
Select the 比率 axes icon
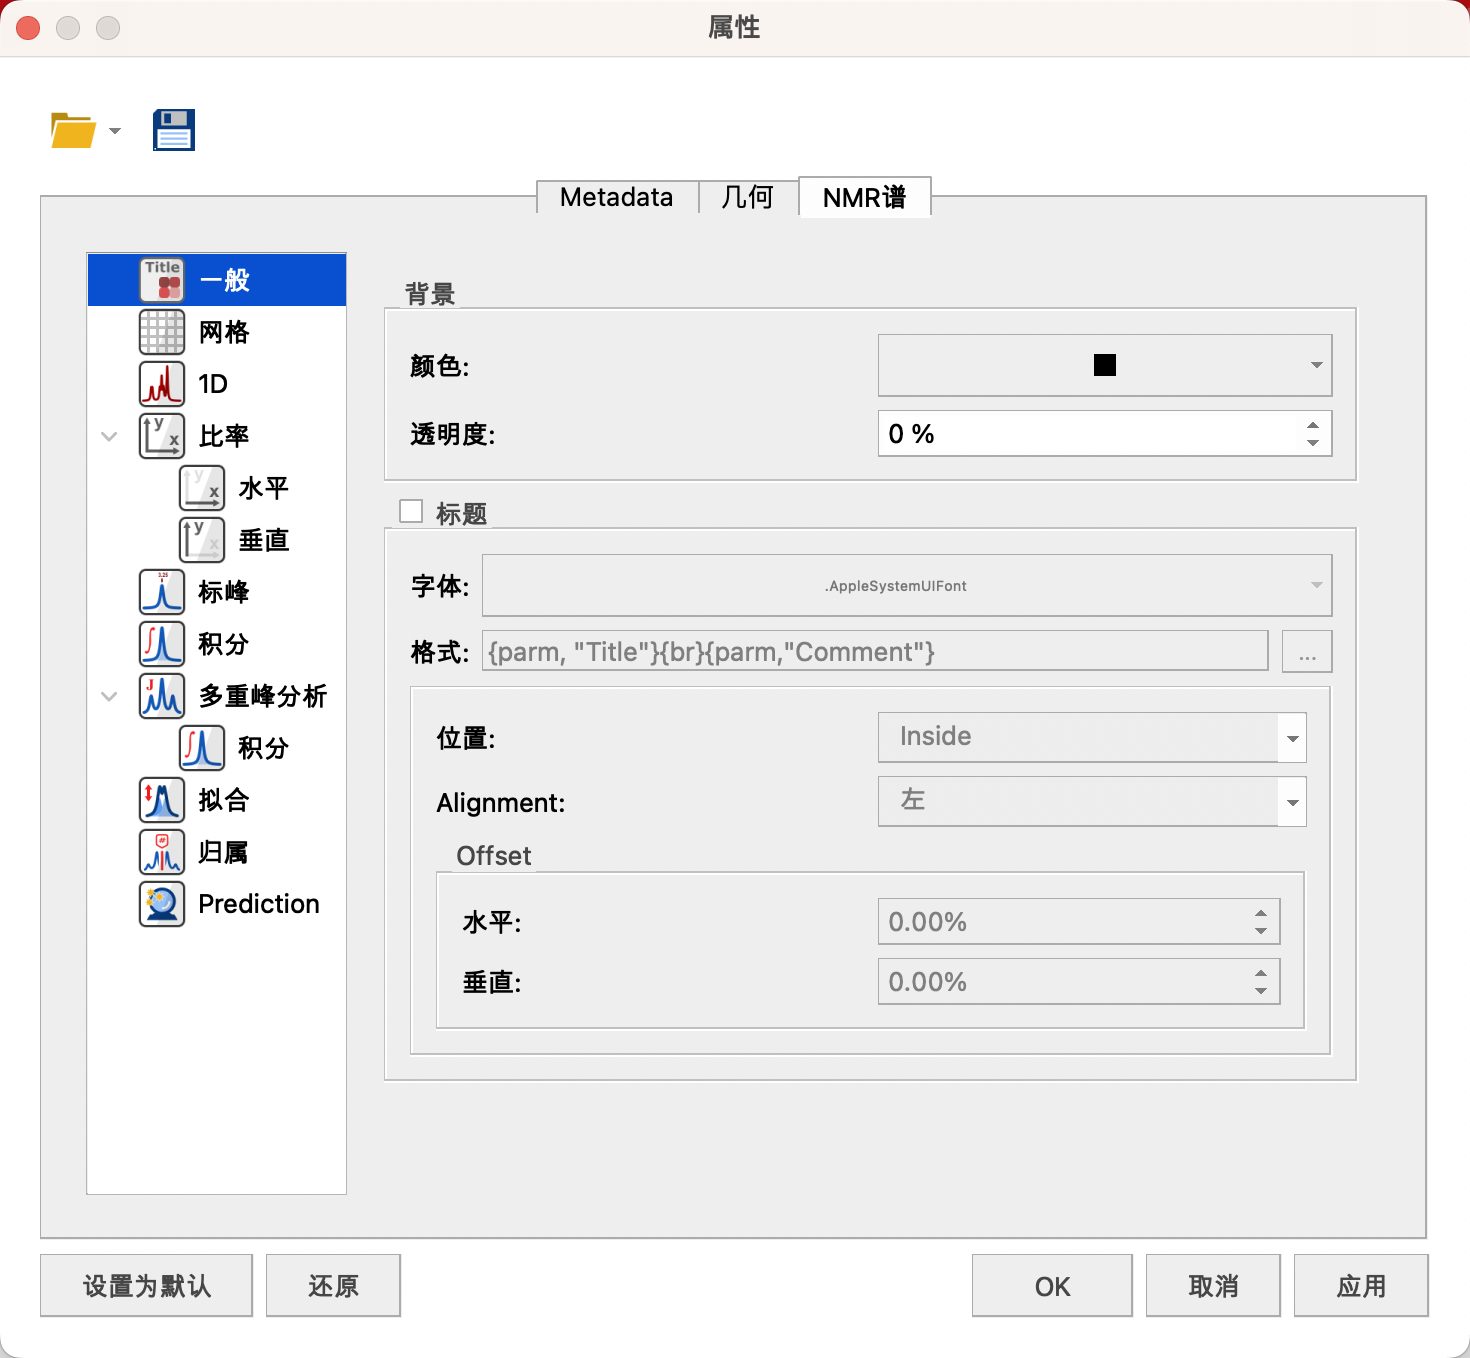162,436
